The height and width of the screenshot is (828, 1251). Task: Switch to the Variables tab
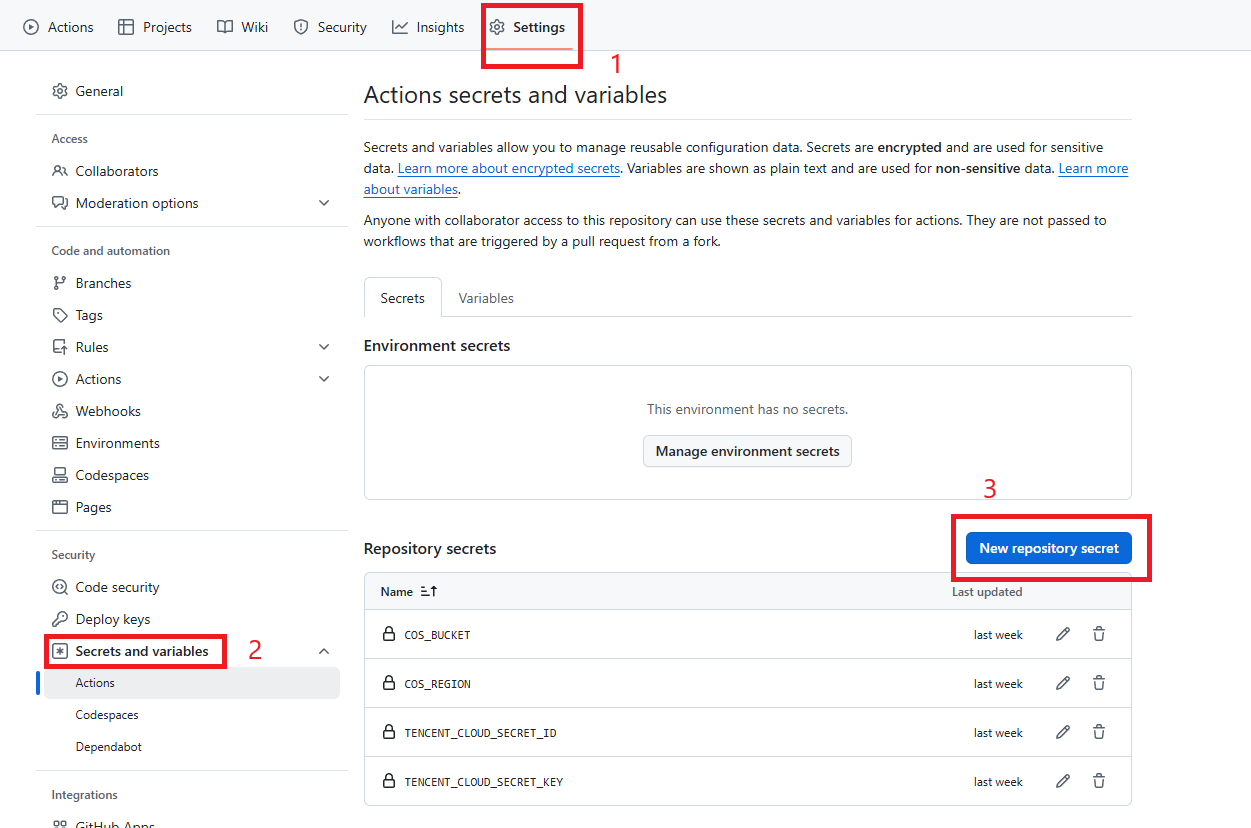pyautogui.click(x=486, y=298)
